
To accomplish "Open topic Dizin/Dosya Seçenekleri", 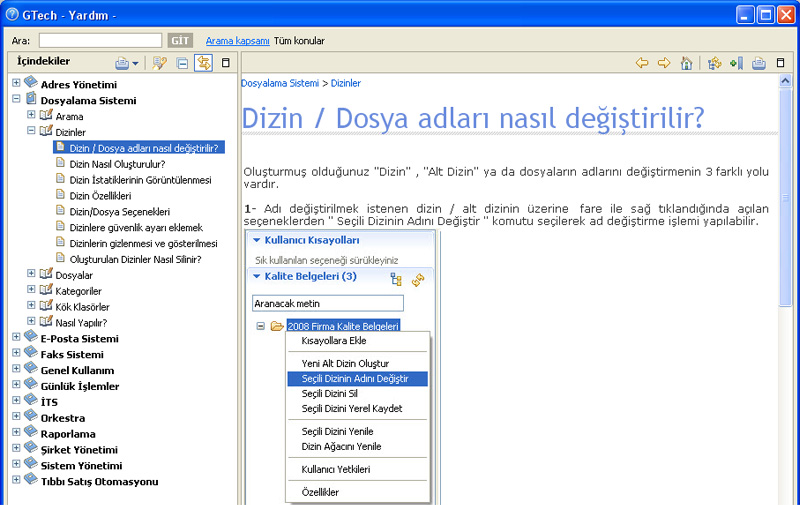I will point(119,212).
